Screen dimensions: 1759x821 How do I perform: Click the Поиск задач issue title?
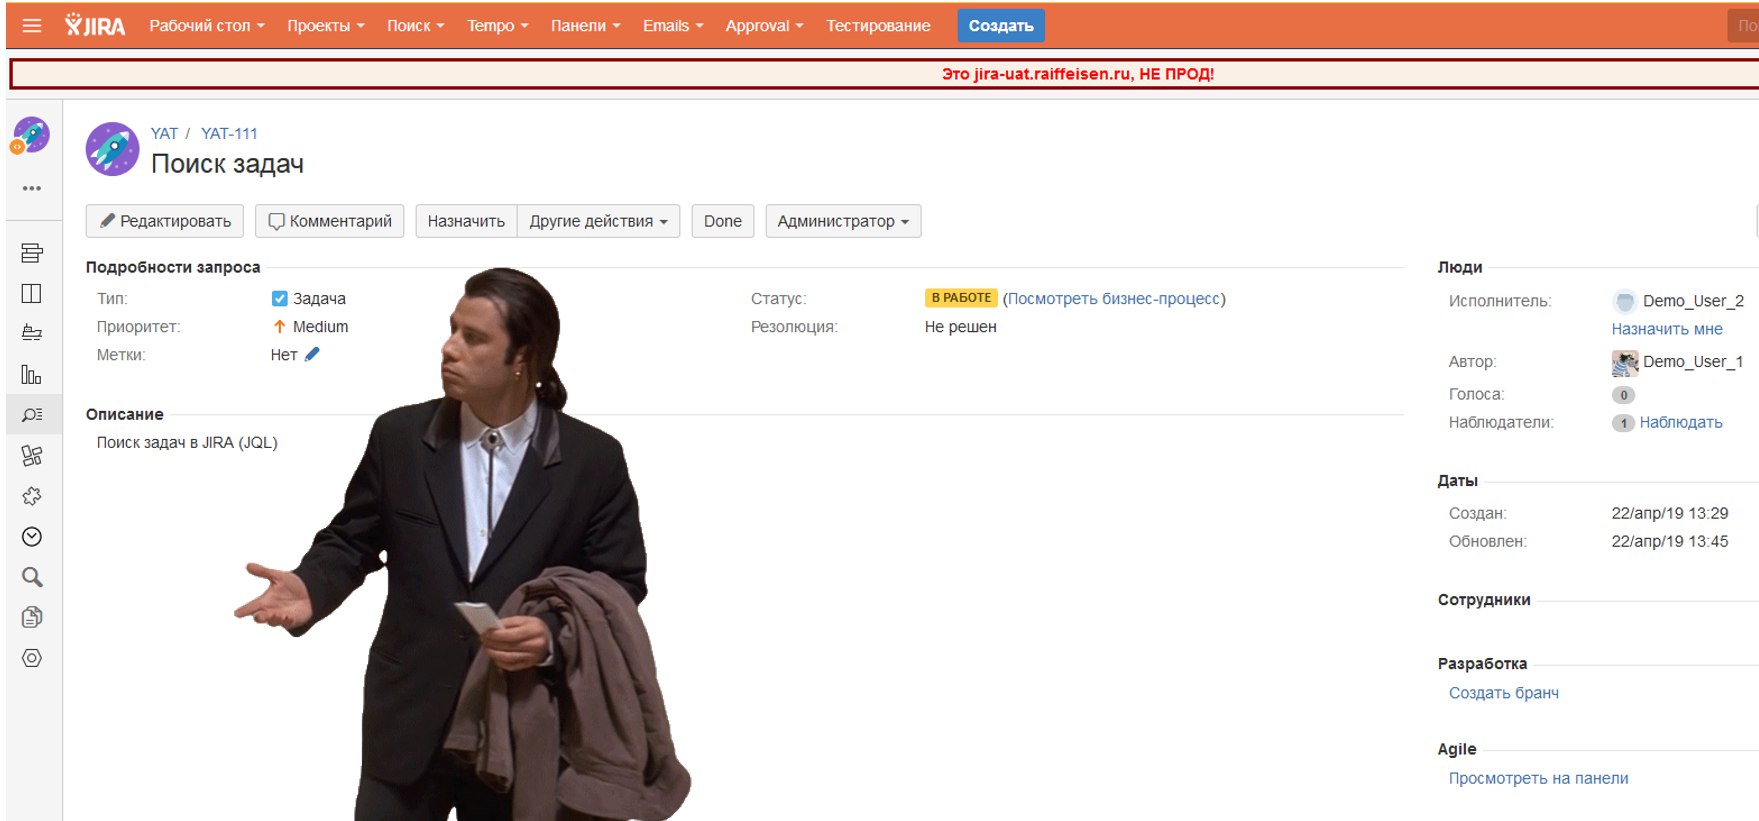(227, 164)
